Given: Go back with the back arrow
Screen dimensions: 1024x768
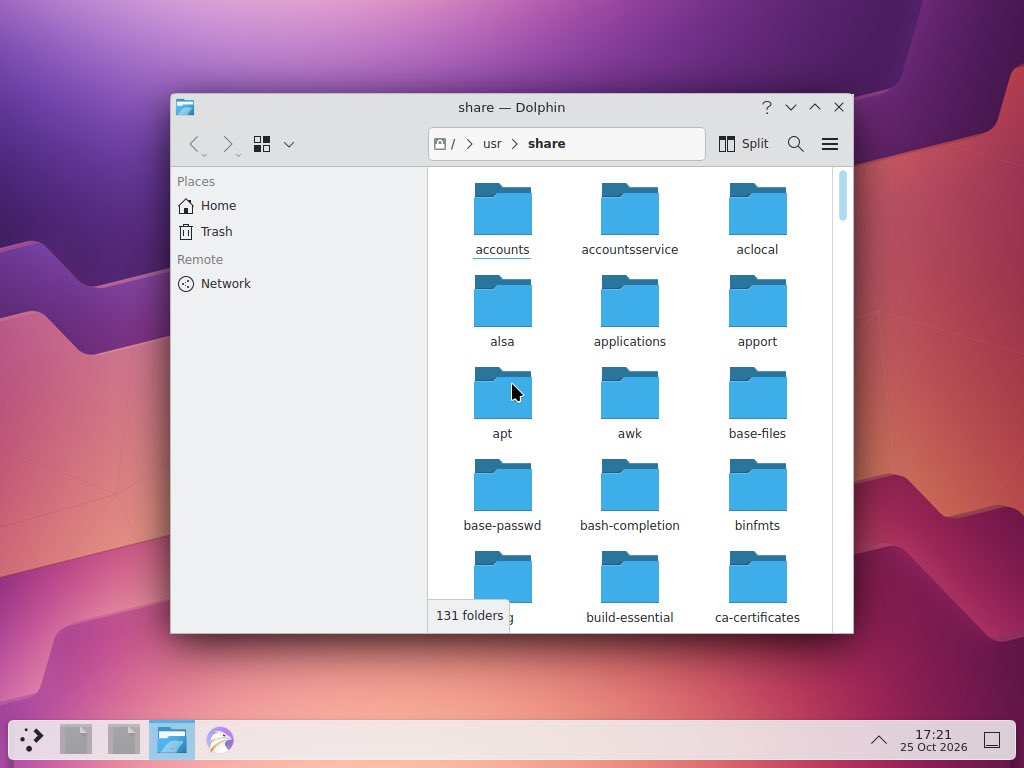Looking at the screenshot, I should click(193, 144).
